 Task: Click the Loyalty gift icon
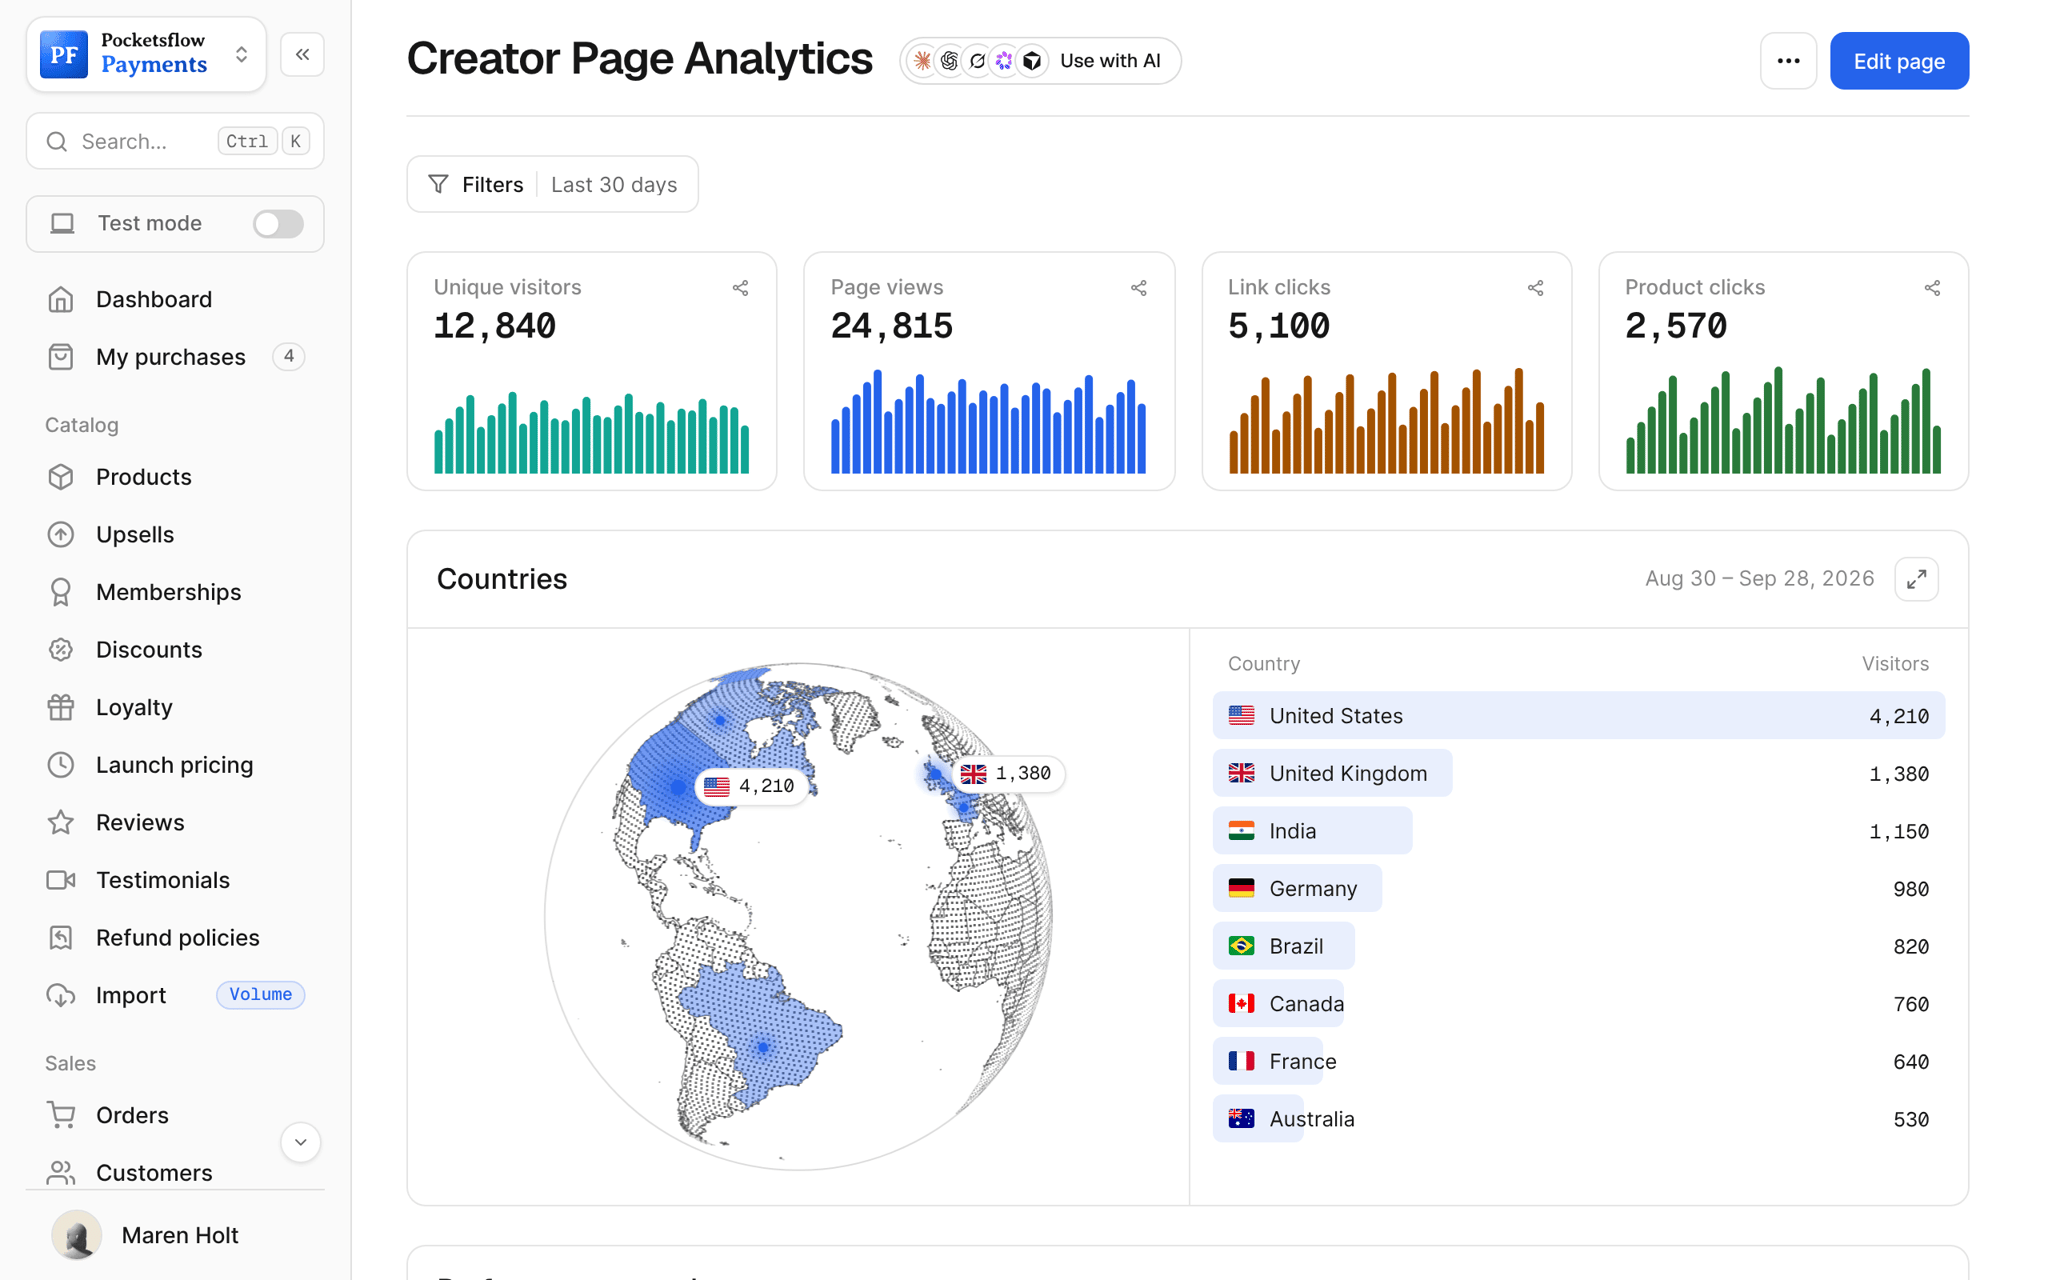coord(61,707)
